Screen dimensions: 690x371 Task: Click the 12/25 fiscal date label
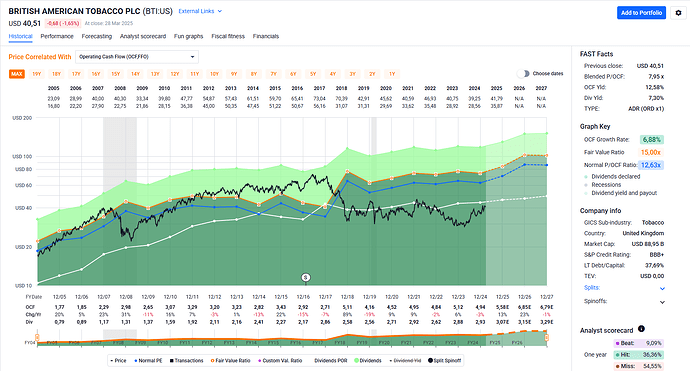[x=502, y=297]
